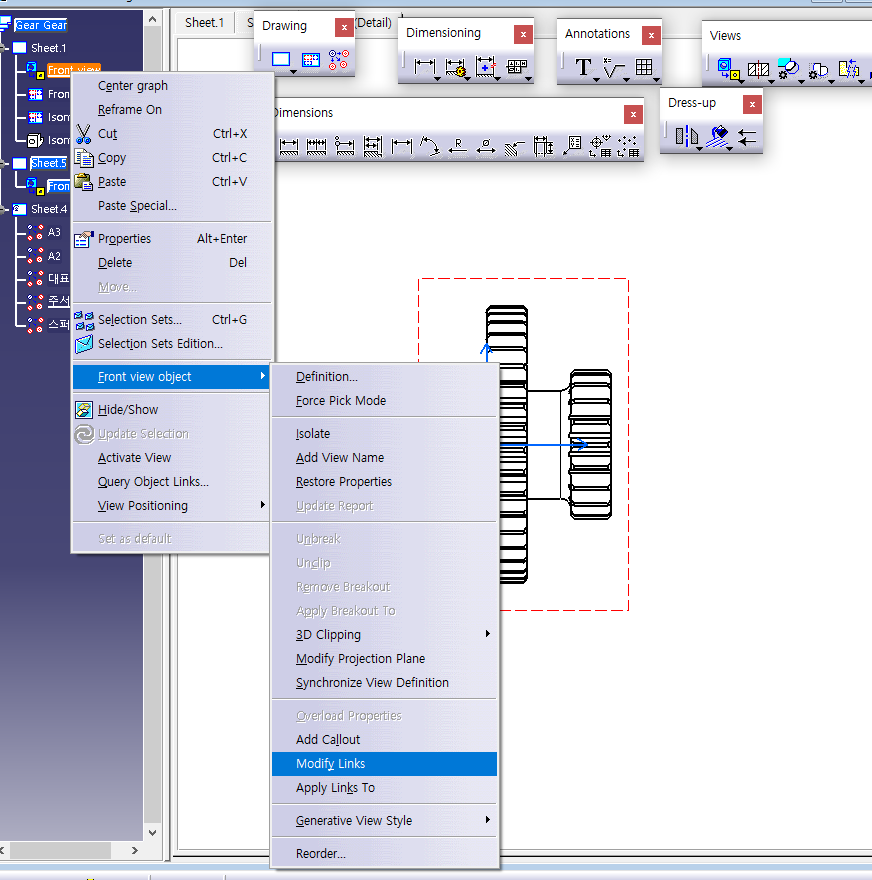Expand the Generative View Style submenu

pos(487,820)
